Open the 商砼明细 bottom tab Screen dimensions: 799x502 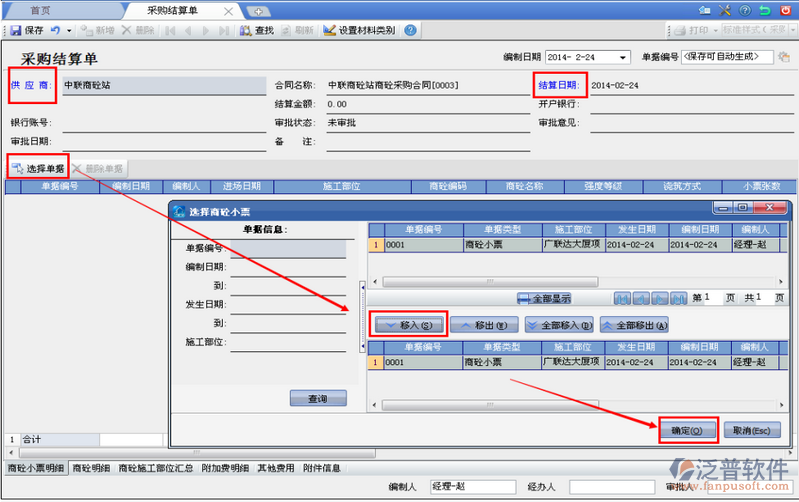tap(91, 467)
